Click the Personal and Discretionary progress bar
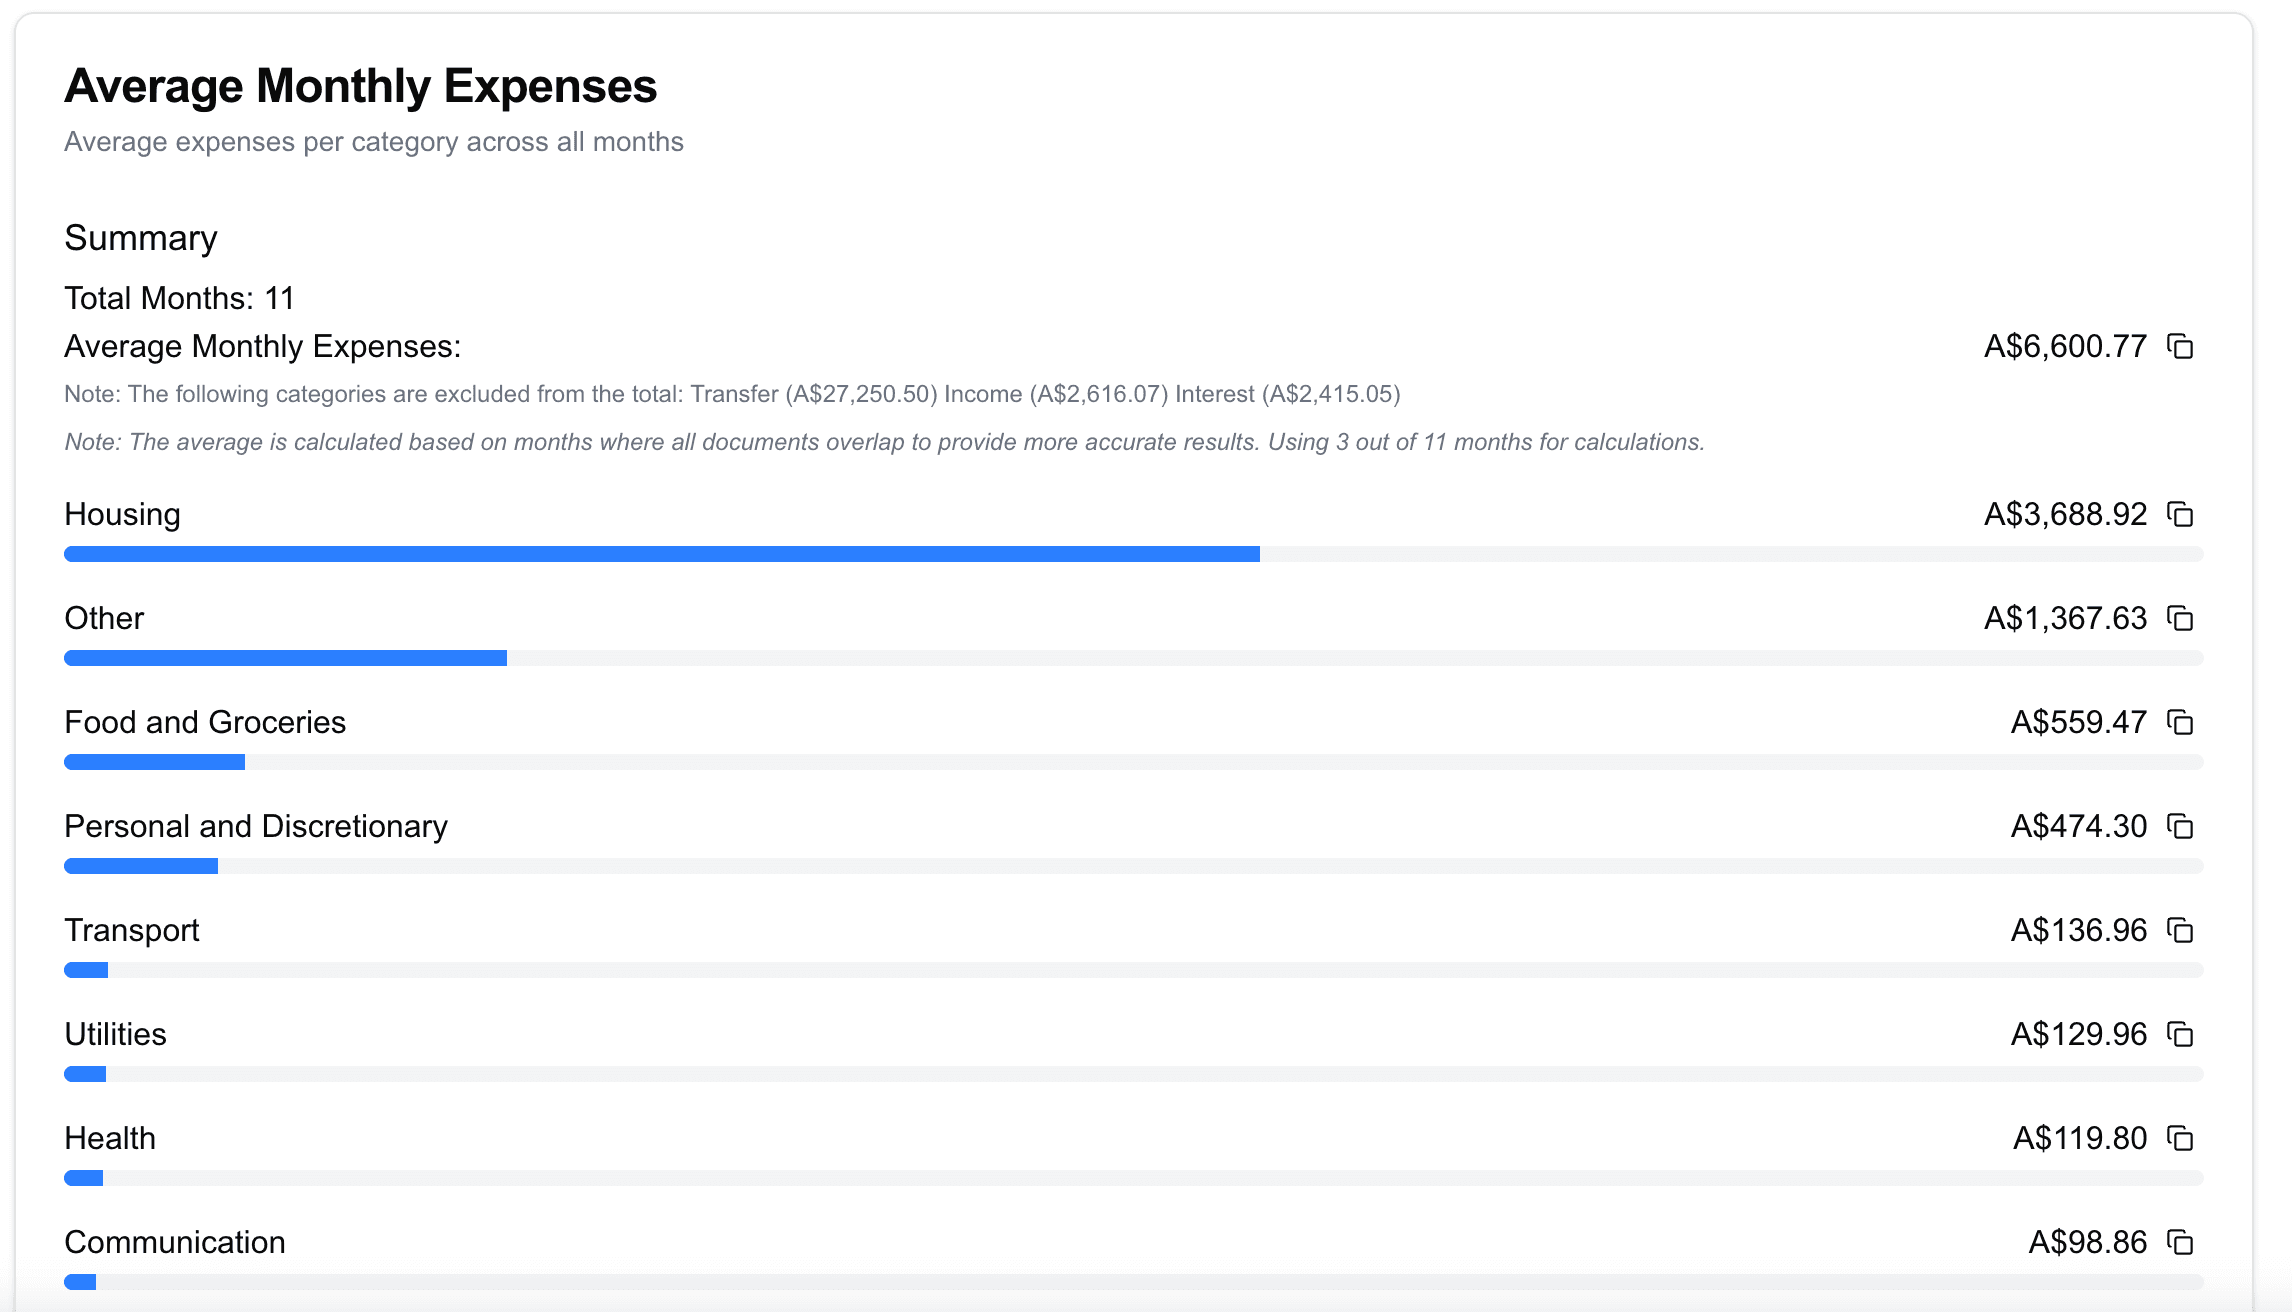This screenshot has height=1312, width=2292. (1132, 866)
